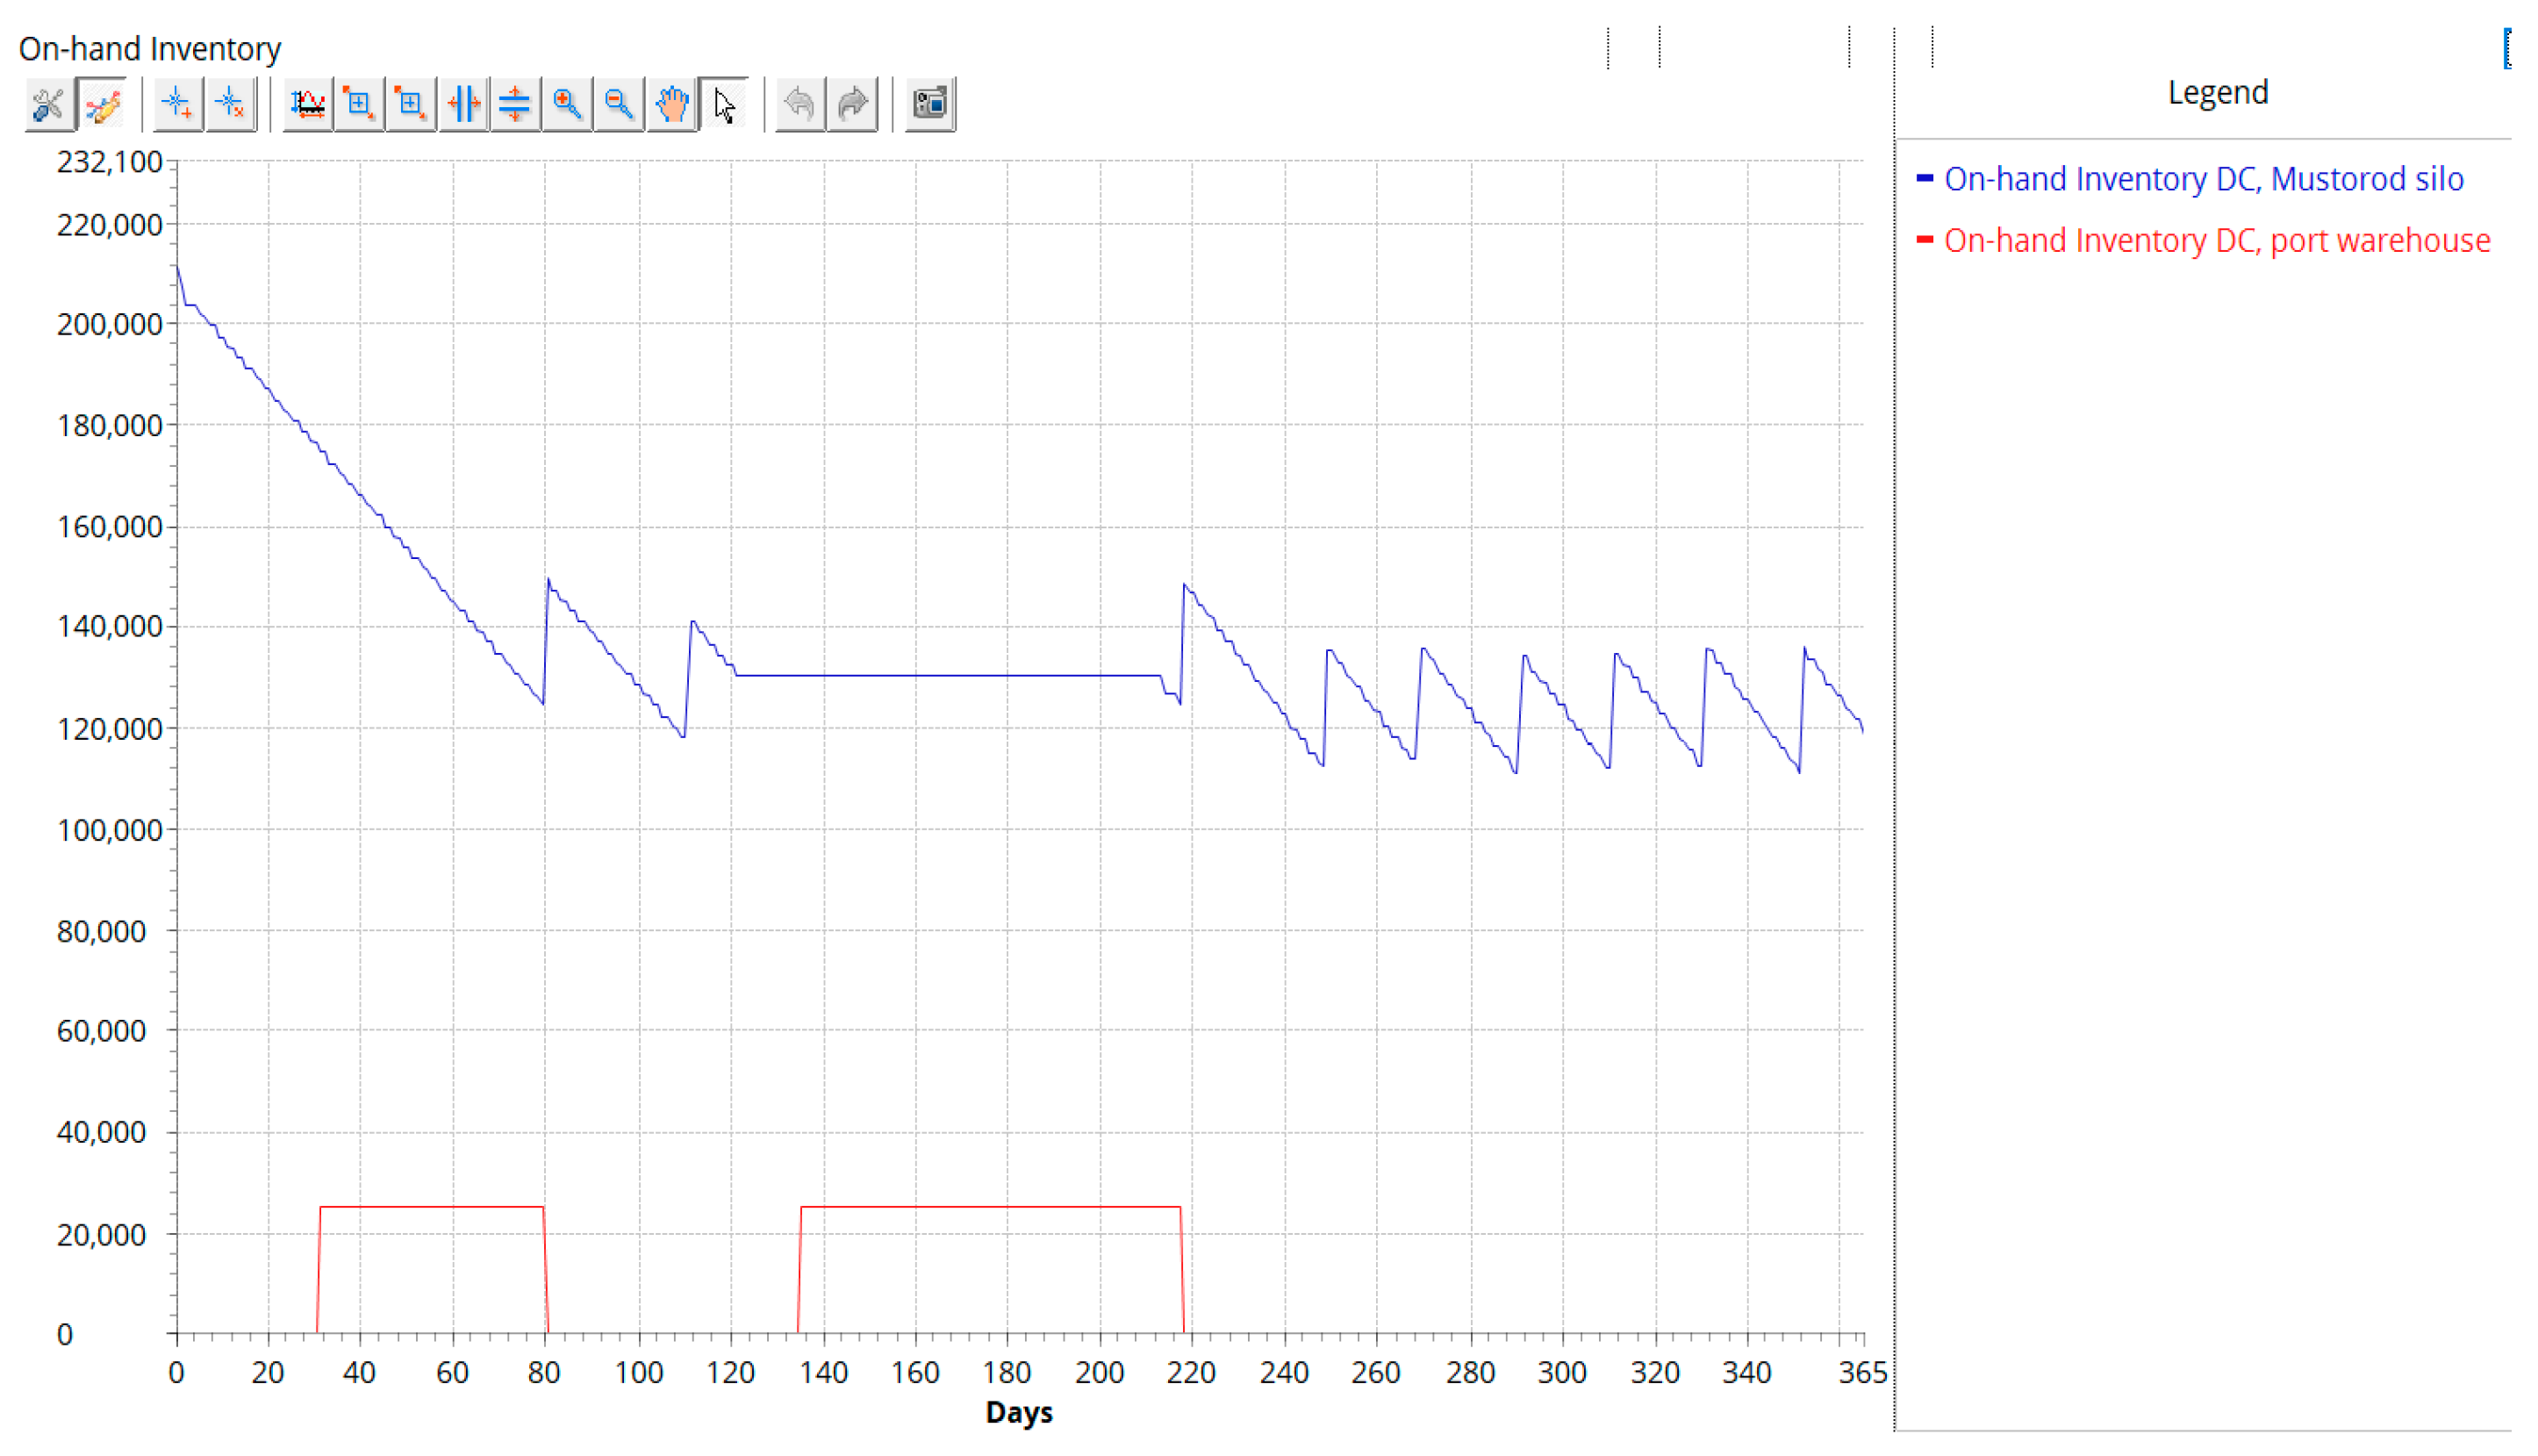Select the first zoom box icon

pyautogui.click(x=359, y=104)
